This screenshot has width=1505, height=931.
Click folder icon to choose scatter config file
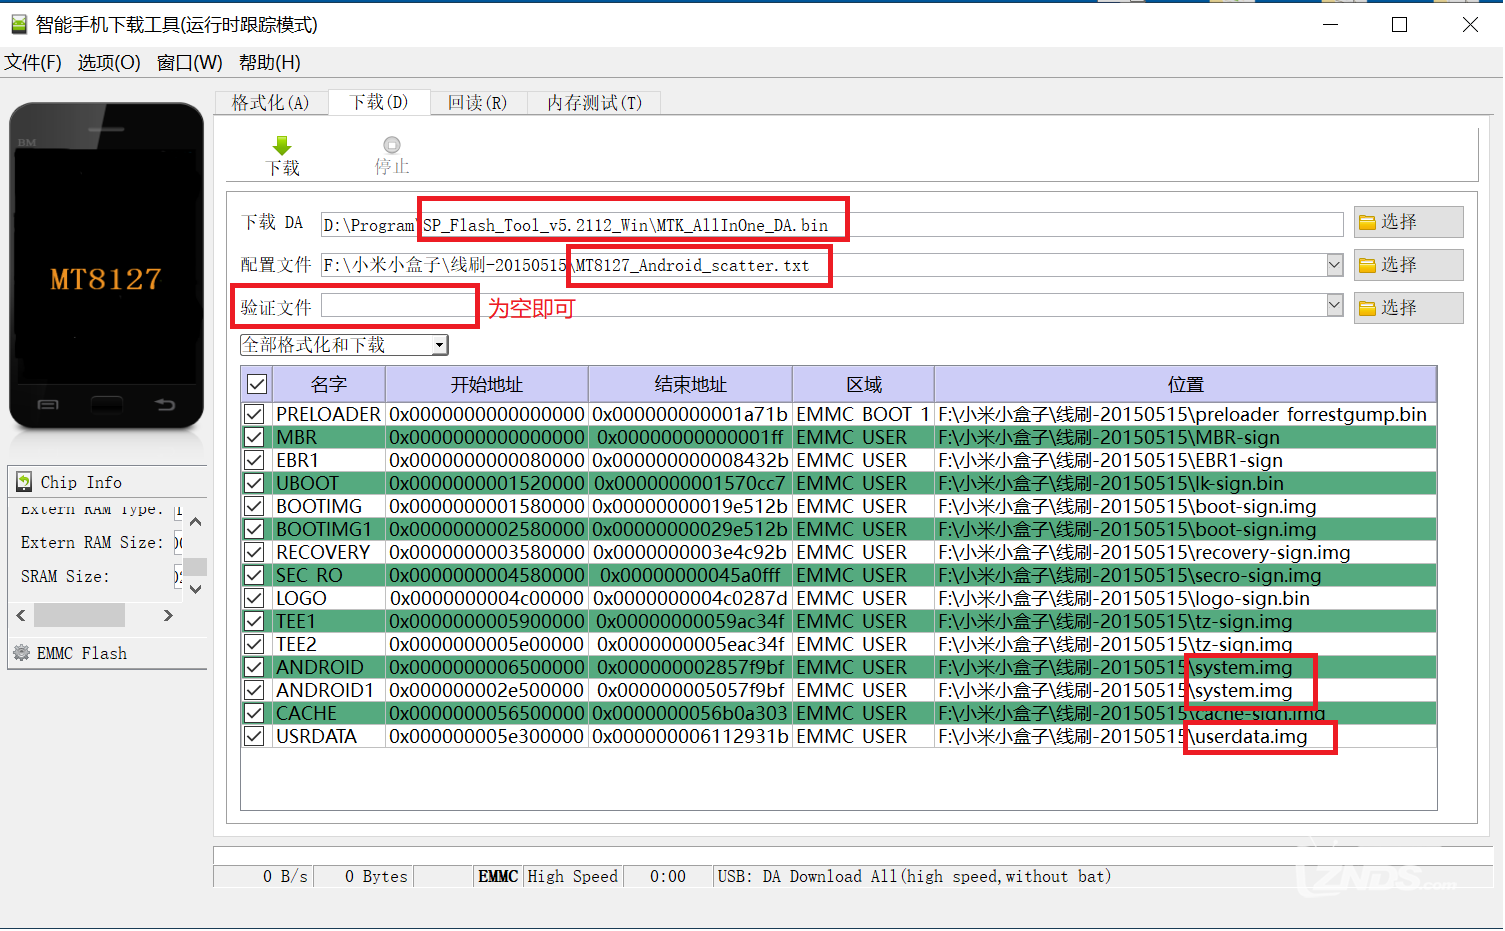point(1367,265)
